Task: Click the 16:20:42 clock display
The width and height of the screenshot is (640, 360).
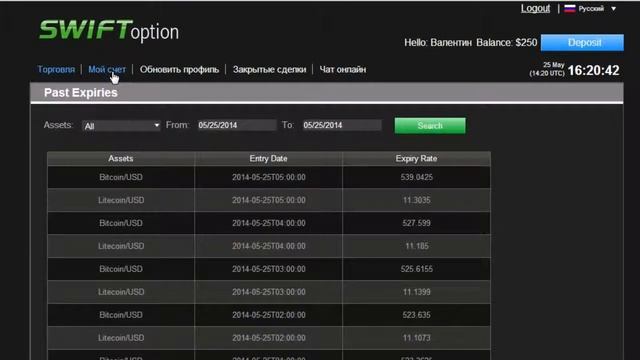Action: (x=593, y=70)
